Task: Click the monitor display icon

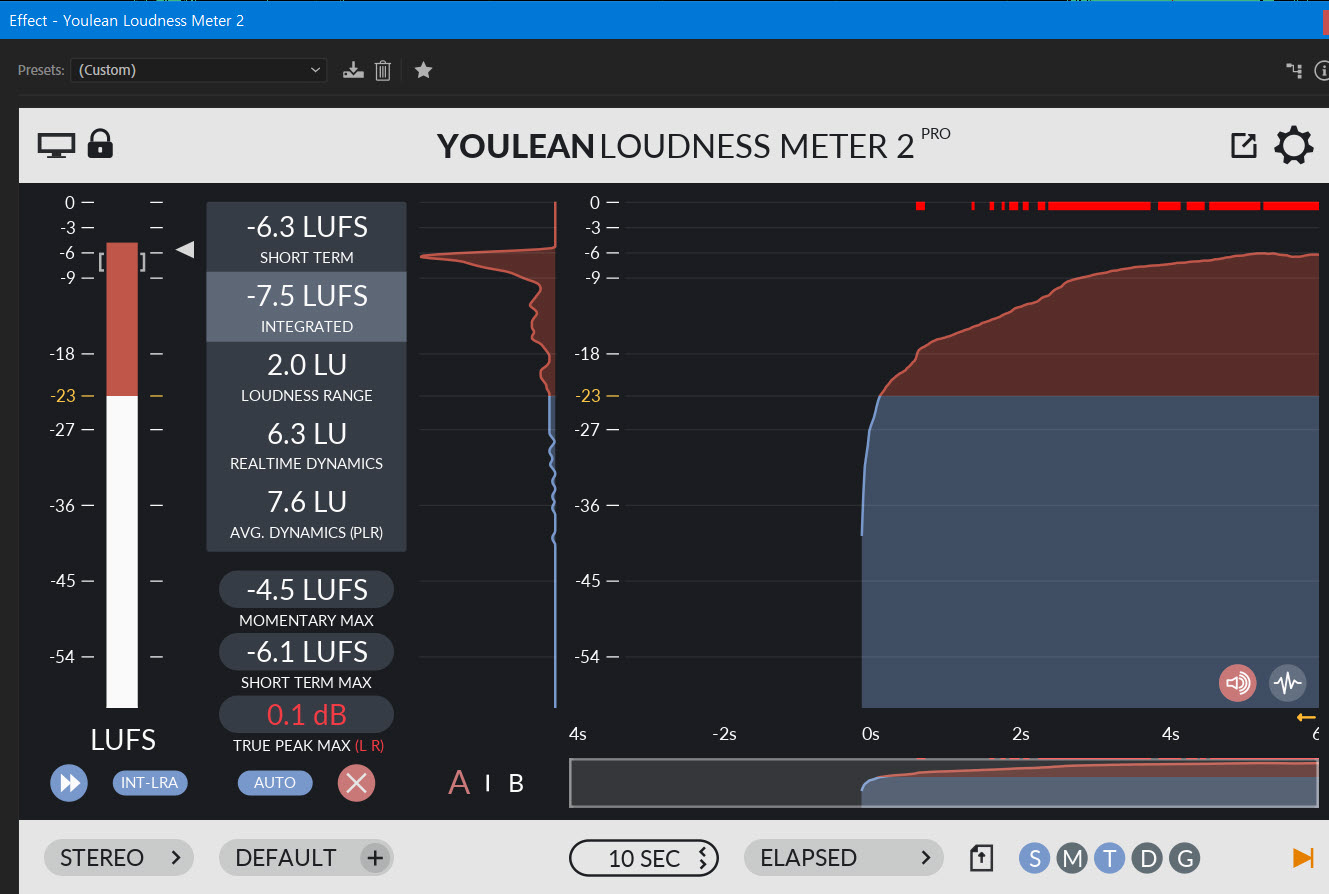Action: click(56, 145)
